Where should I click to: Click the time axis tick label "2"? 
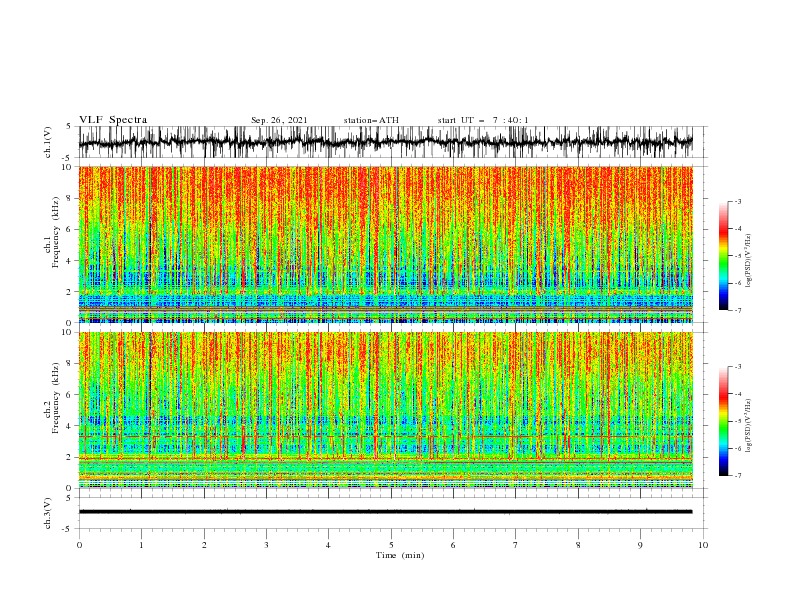204,545
